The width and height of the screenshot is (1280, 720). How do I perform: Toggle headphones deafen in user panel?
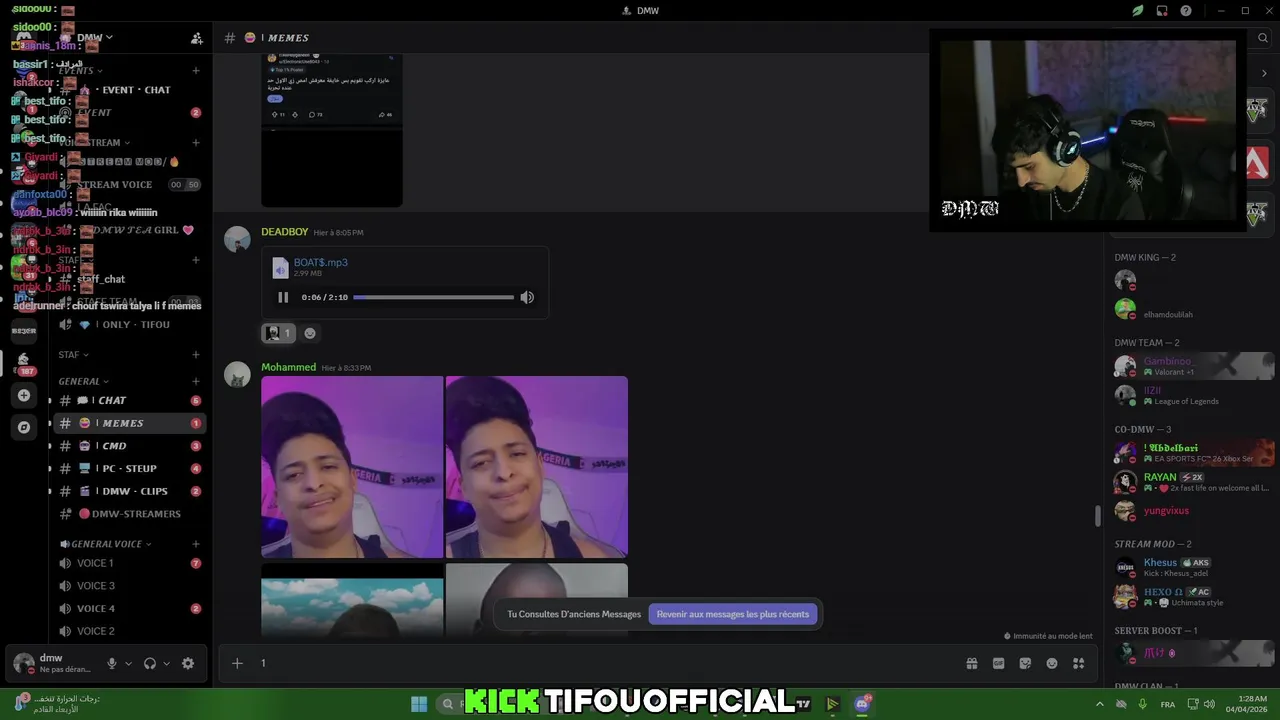click(150, 663)
